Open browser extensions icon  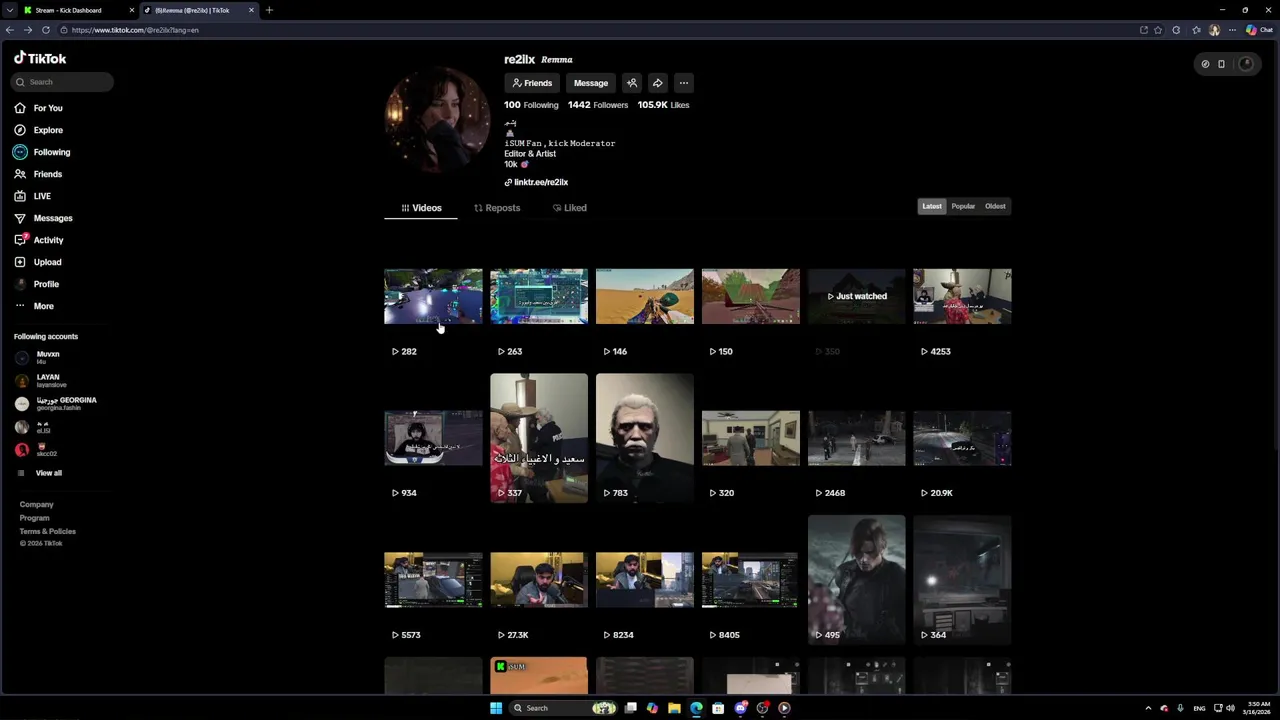pyautogui.click(x=1176, y=30)
